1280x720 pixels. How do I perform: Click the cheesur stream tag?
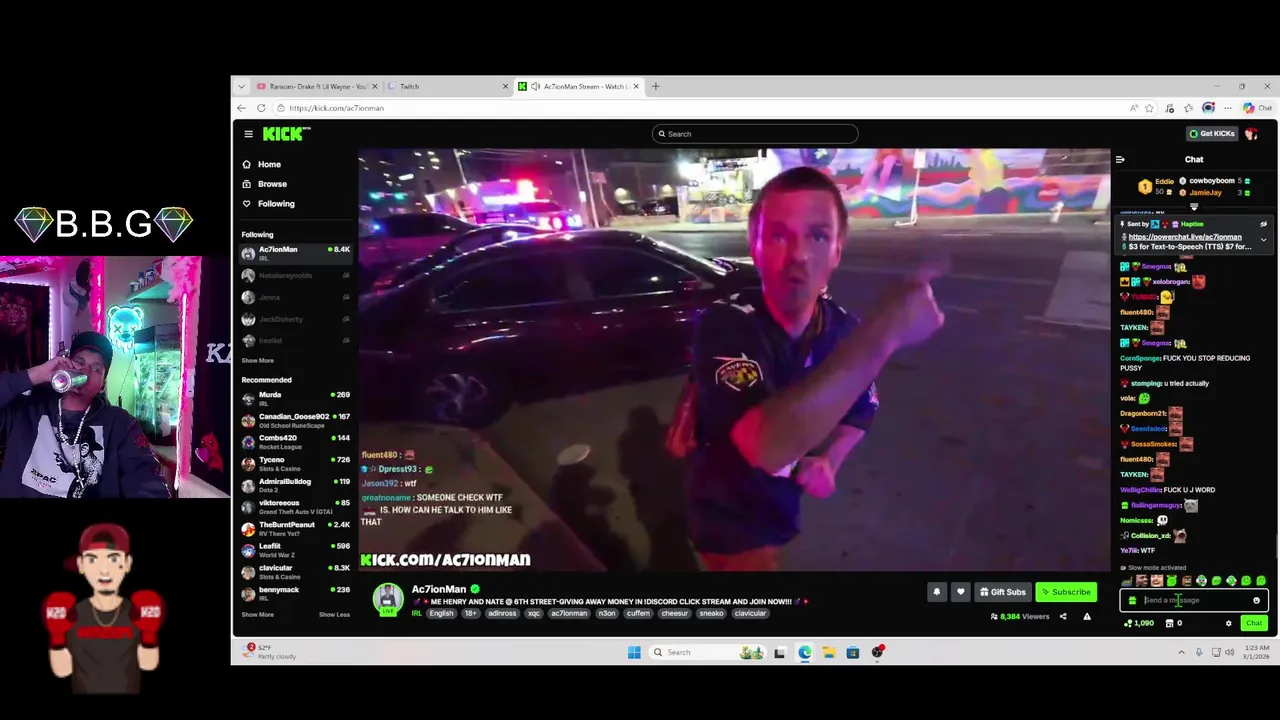pos(675,614)
